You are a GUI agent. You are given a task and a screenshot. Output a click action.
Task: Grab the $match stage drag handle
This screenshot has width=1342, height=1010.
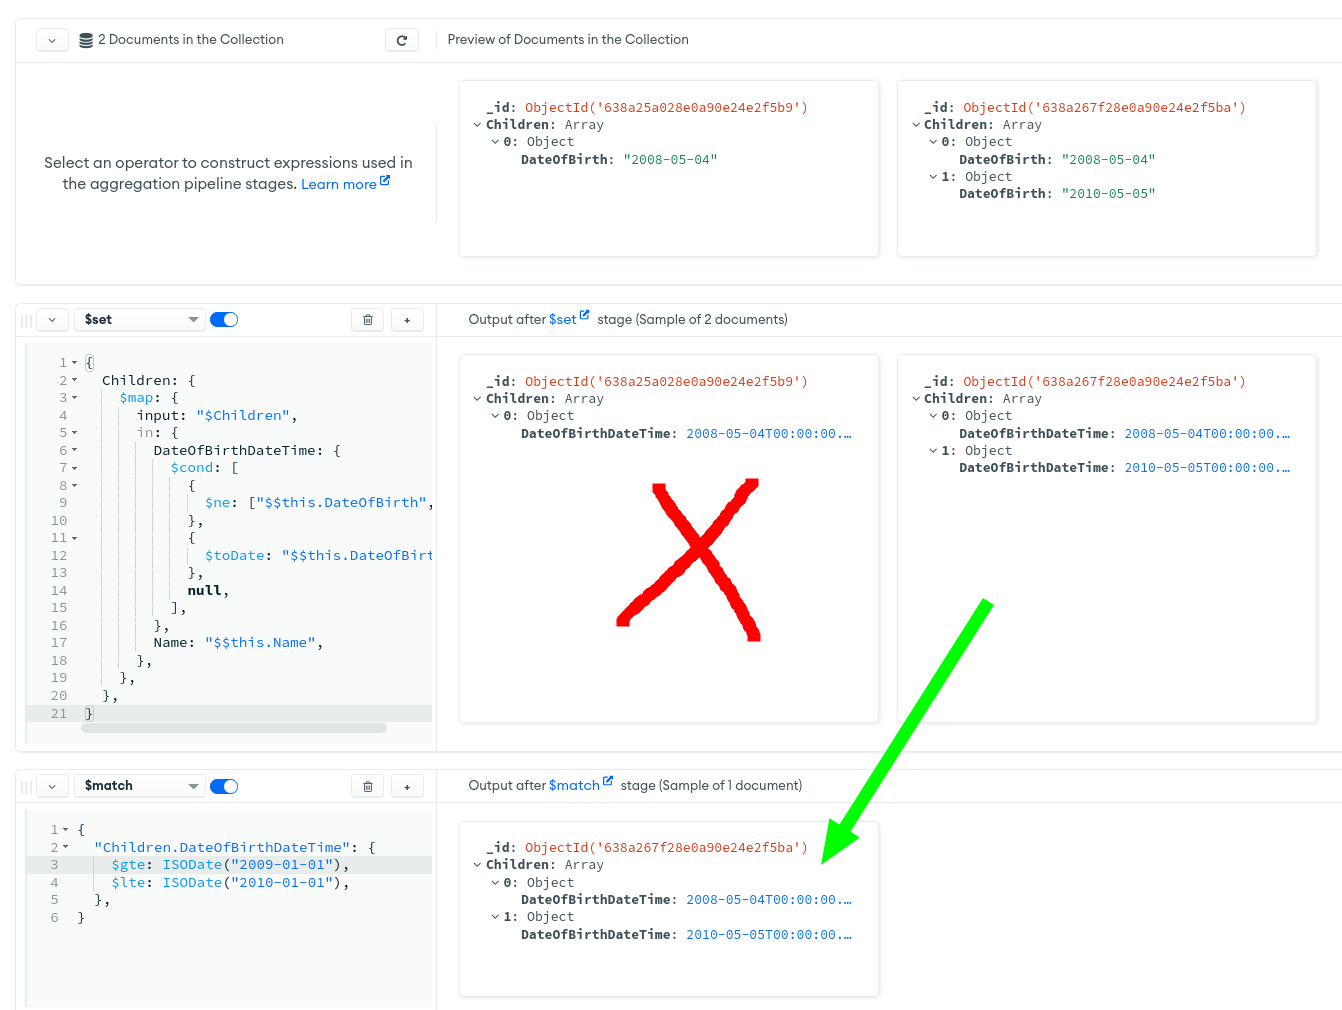click(27, 787)
